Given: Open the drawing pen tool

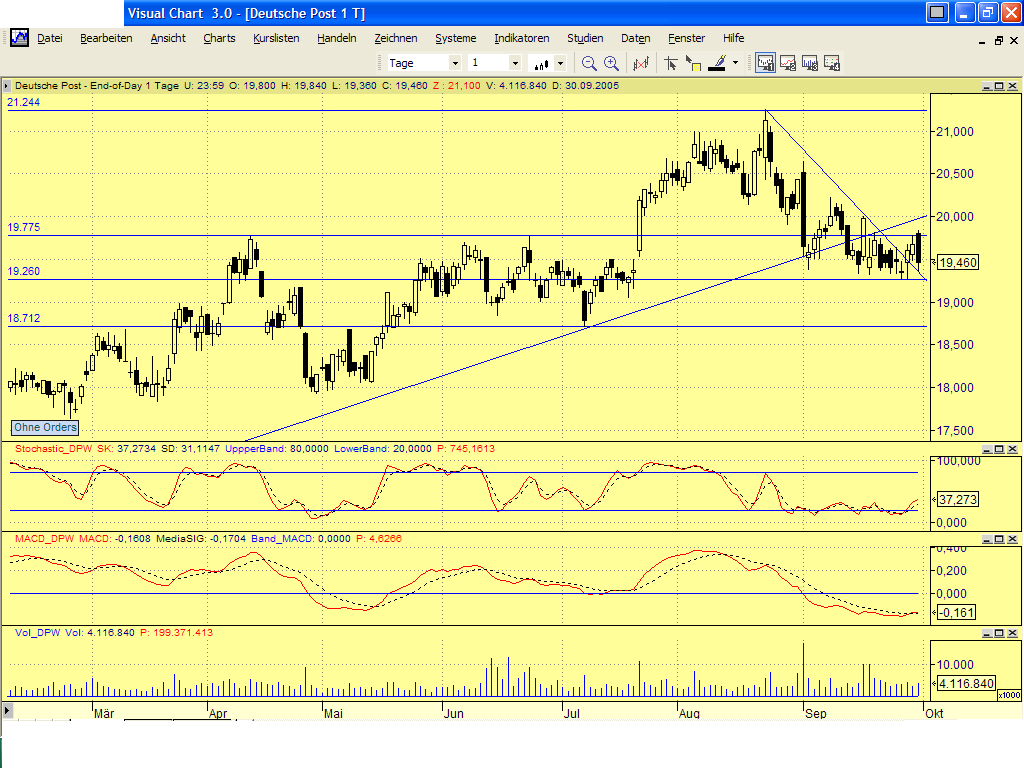Looking at the screenshot, I should point(716,61).
